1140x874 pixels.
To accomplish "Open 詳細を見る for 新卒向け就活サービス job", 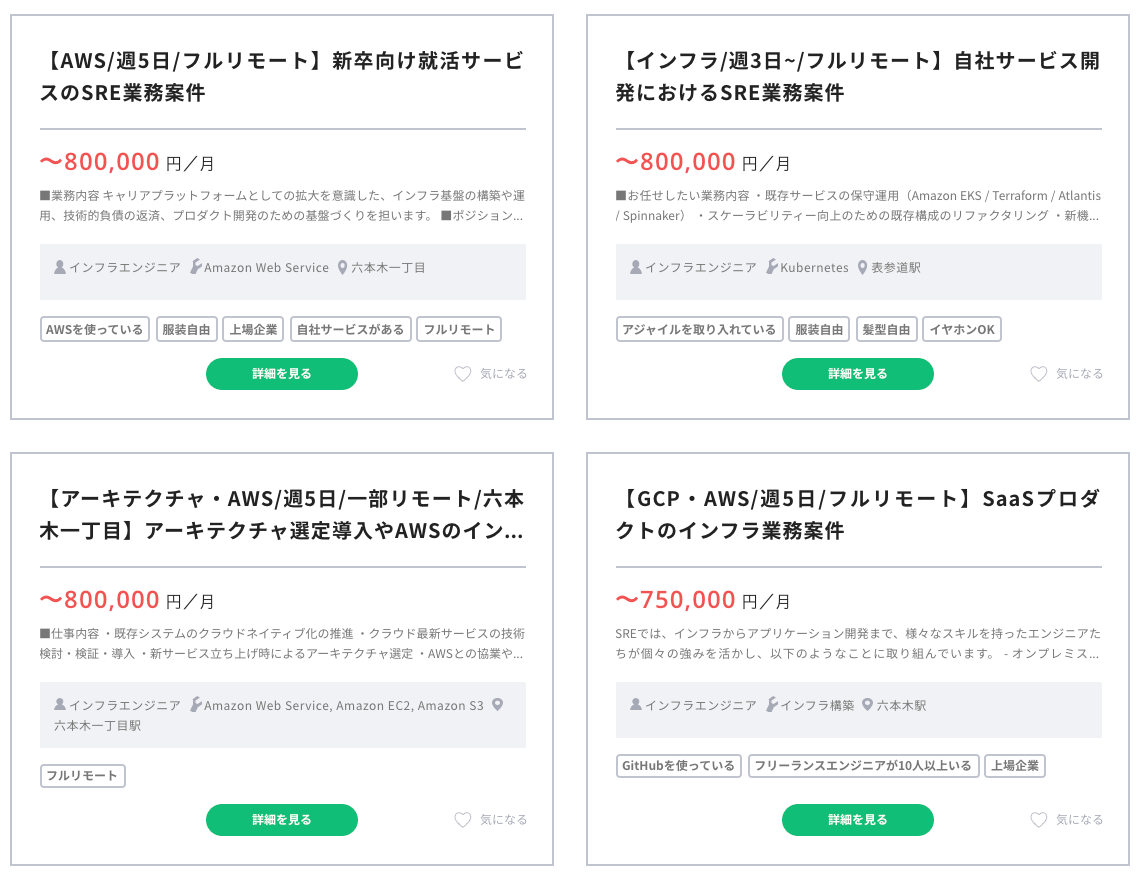I will pyautogui.click(x=282, y=374).
